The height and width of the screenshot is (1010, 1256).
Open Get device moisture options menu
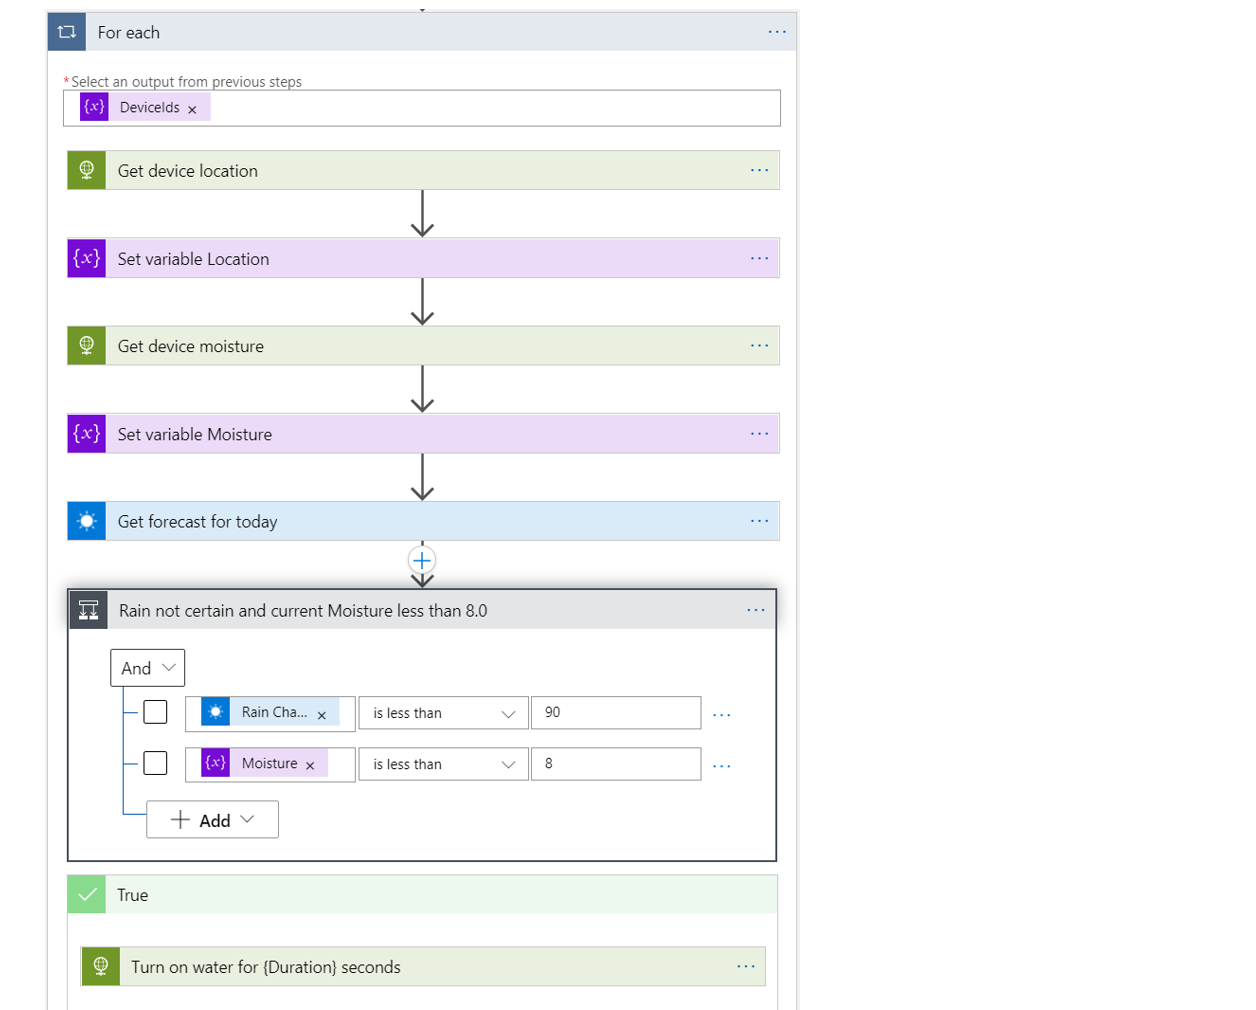tap(760, 346)
